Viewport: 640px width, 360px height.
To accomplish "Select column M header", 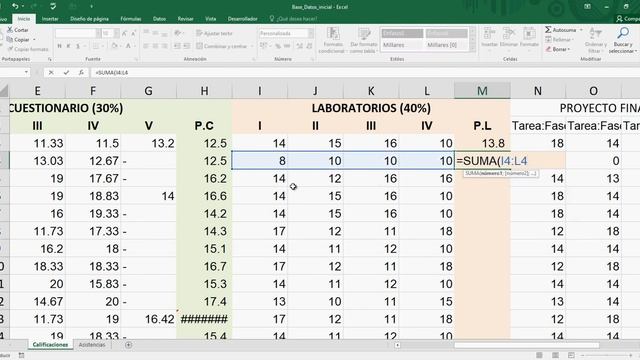I will [x=482, y=91].
